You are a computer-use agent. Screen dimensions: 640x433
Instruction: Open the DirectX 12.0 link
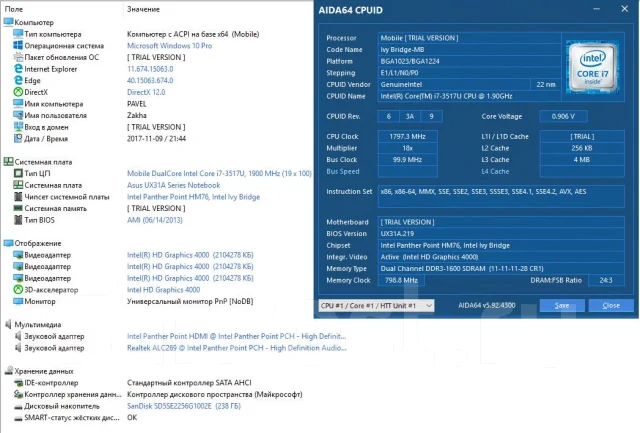click(x=146, y=92)
